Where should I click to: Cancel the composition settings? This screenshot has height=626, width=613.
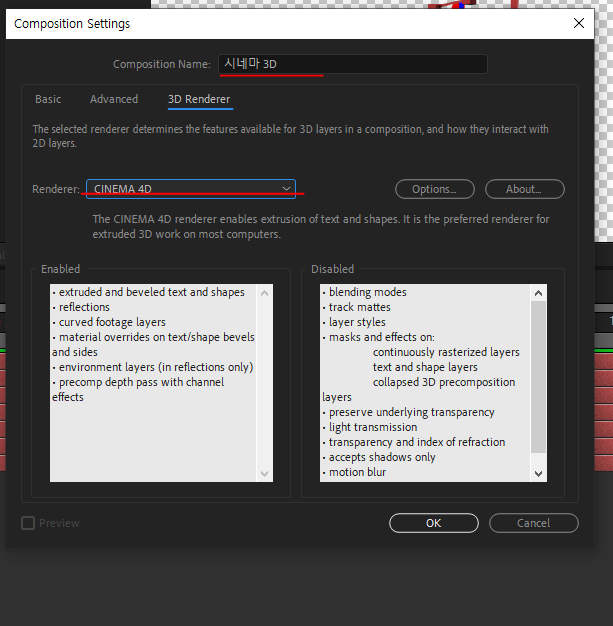(x=534, y=523)
